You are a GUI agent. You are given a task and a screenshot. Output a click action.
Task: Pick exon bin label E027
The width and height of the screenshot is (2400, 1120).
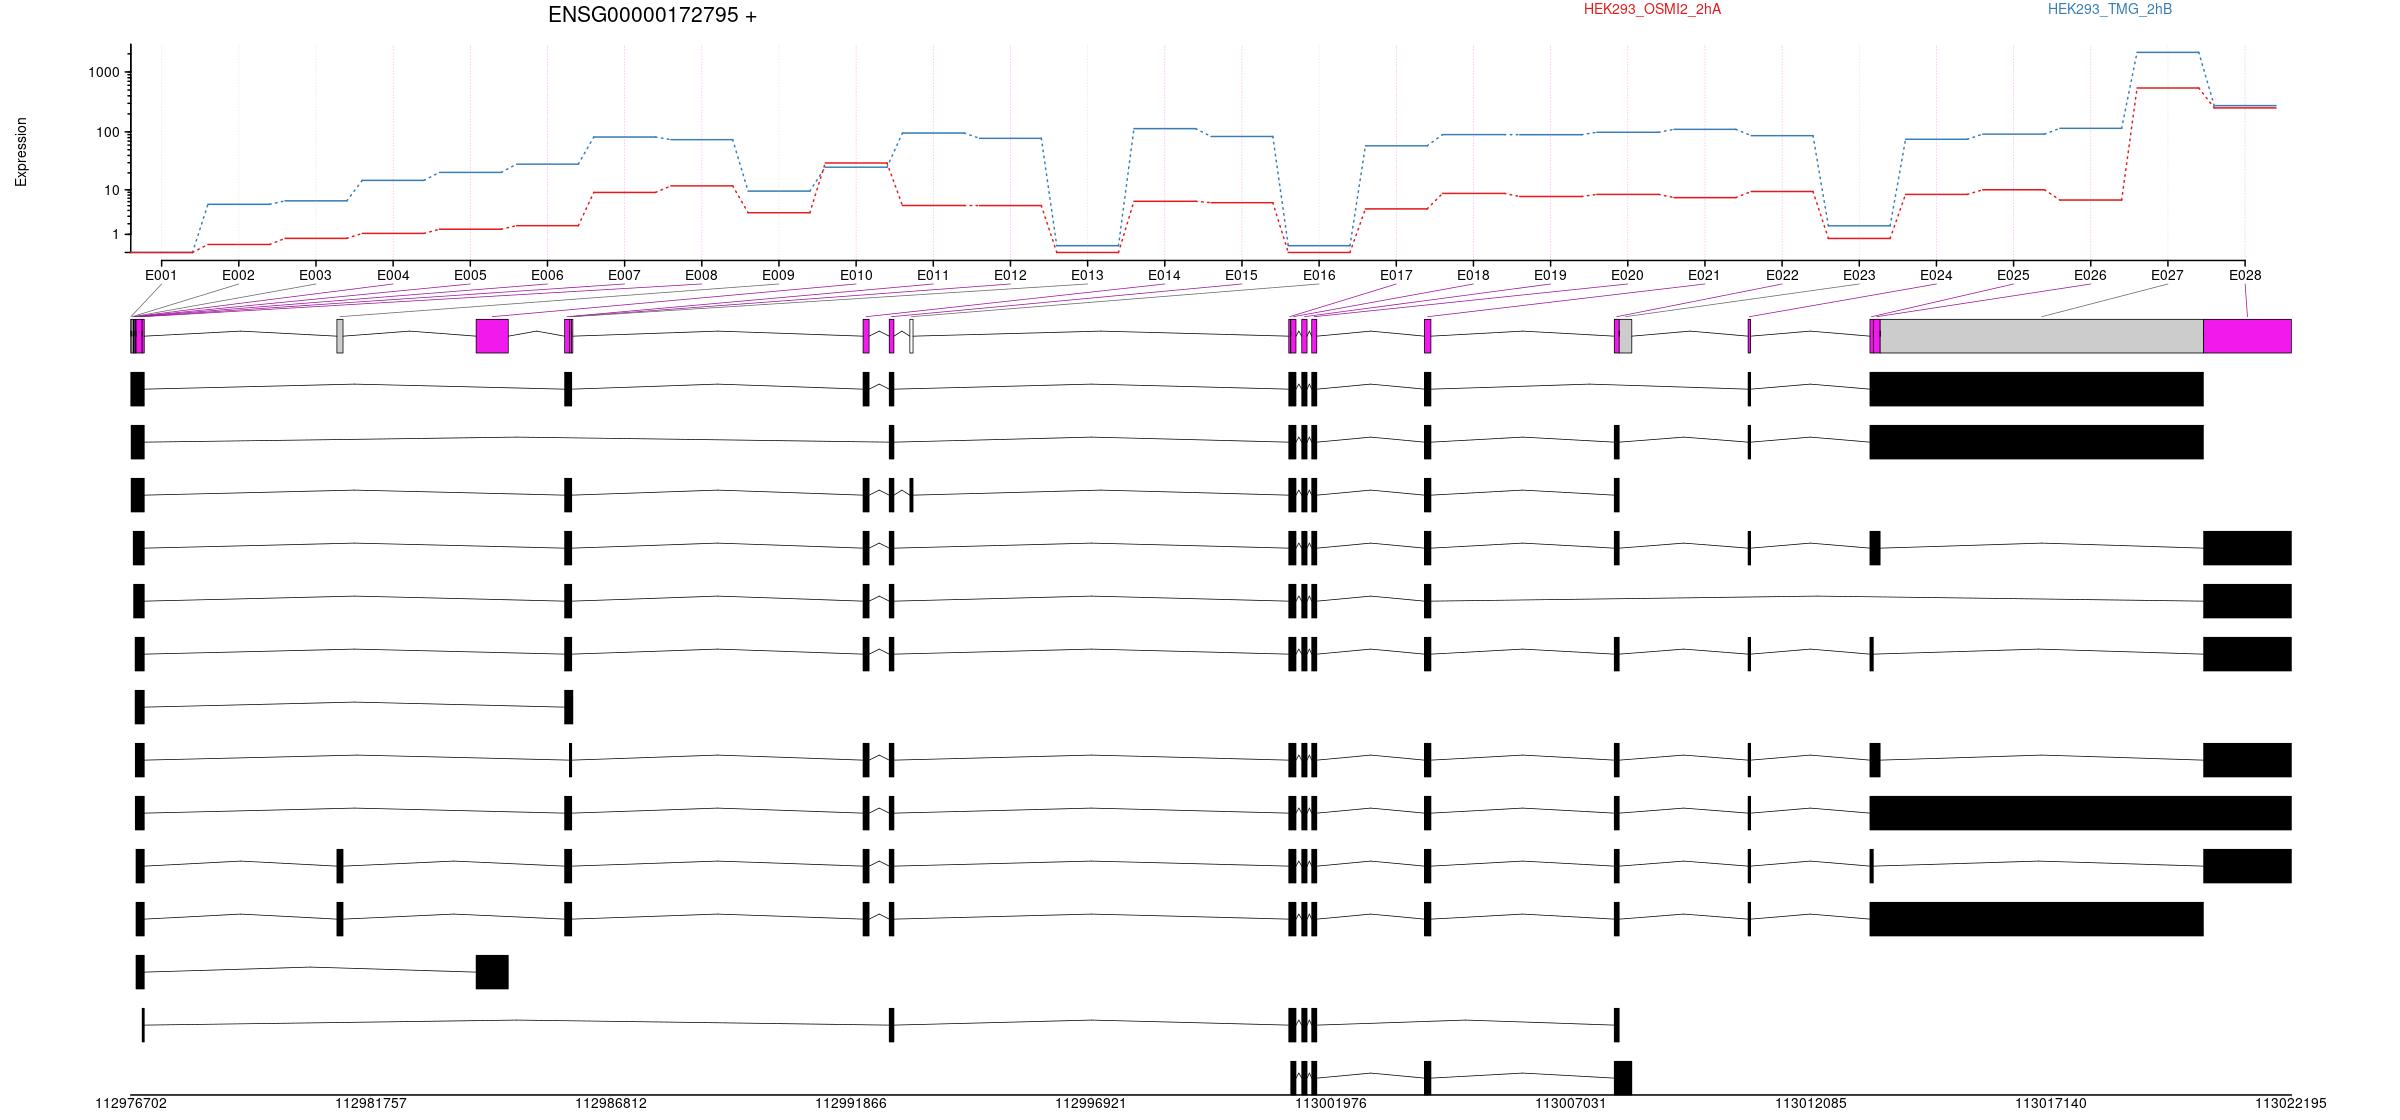tap(2167, 275)
